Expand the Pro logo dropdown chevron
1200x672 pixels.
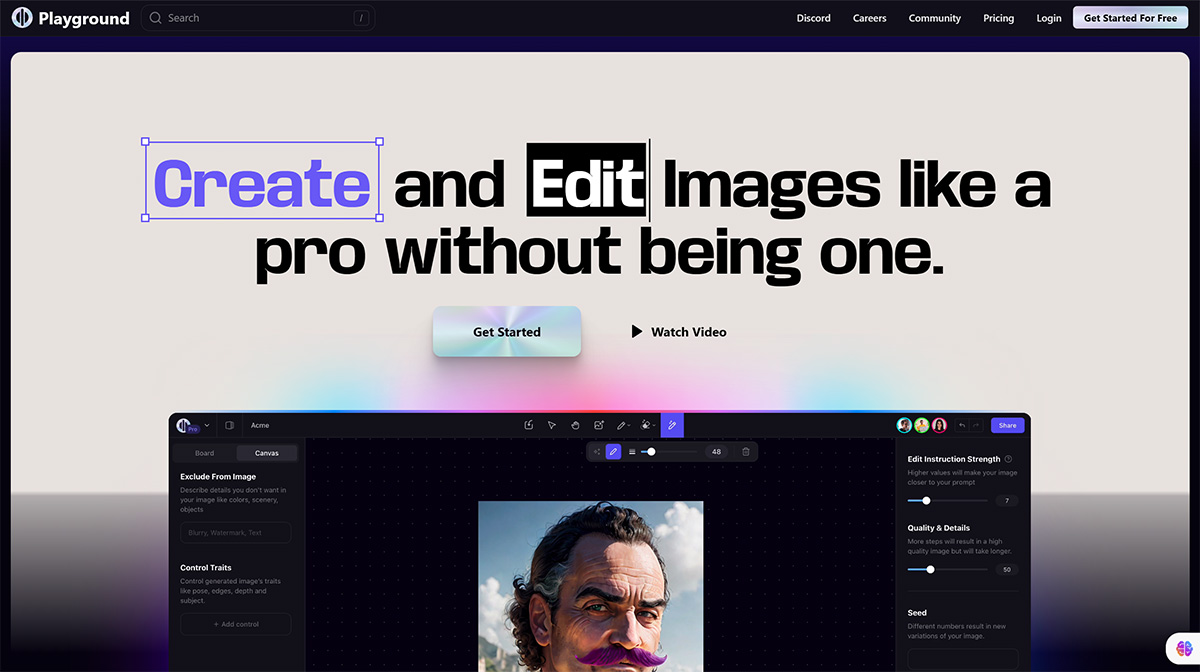coord(207,425)
